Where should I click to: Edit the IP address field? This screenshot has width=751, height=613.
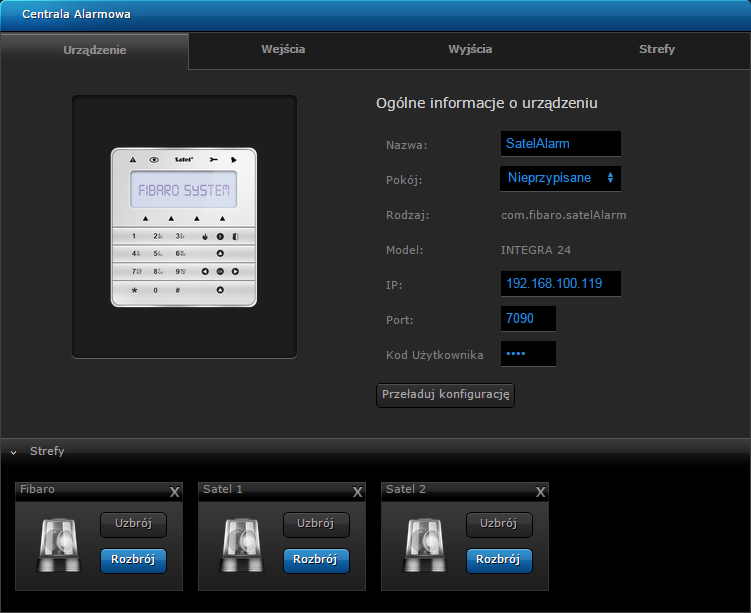point(561,284)
